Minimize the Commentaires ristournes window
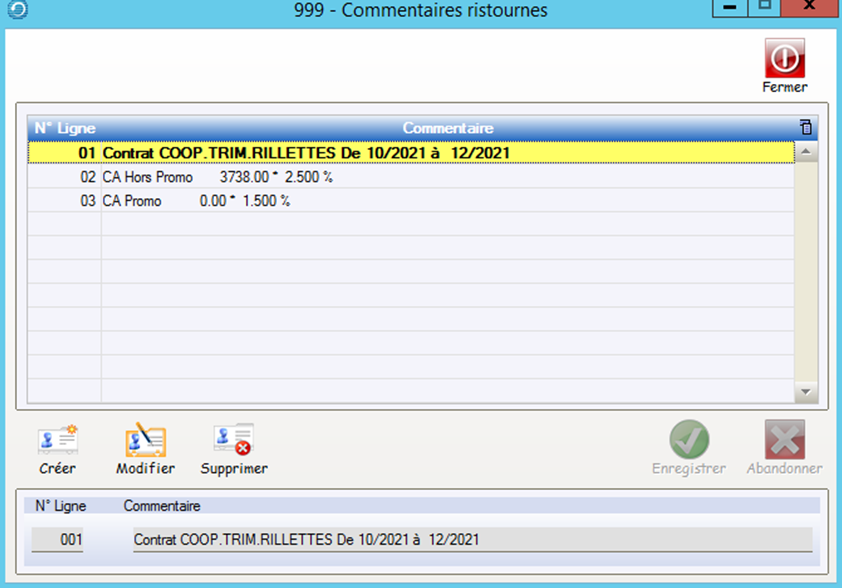This screenshot has width=842, height=588. coord(731,8)
